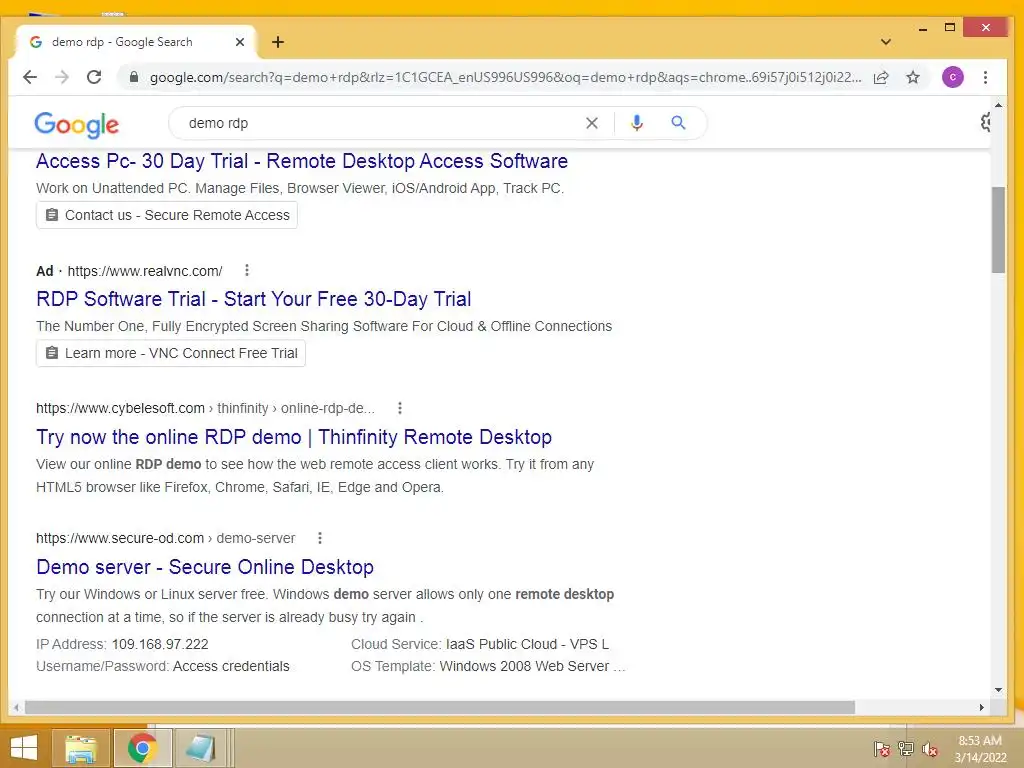Image resolution: width=1024 pixels, height=768 pixels.
Task: Open Windows Start button
Action: coord(24,748)
